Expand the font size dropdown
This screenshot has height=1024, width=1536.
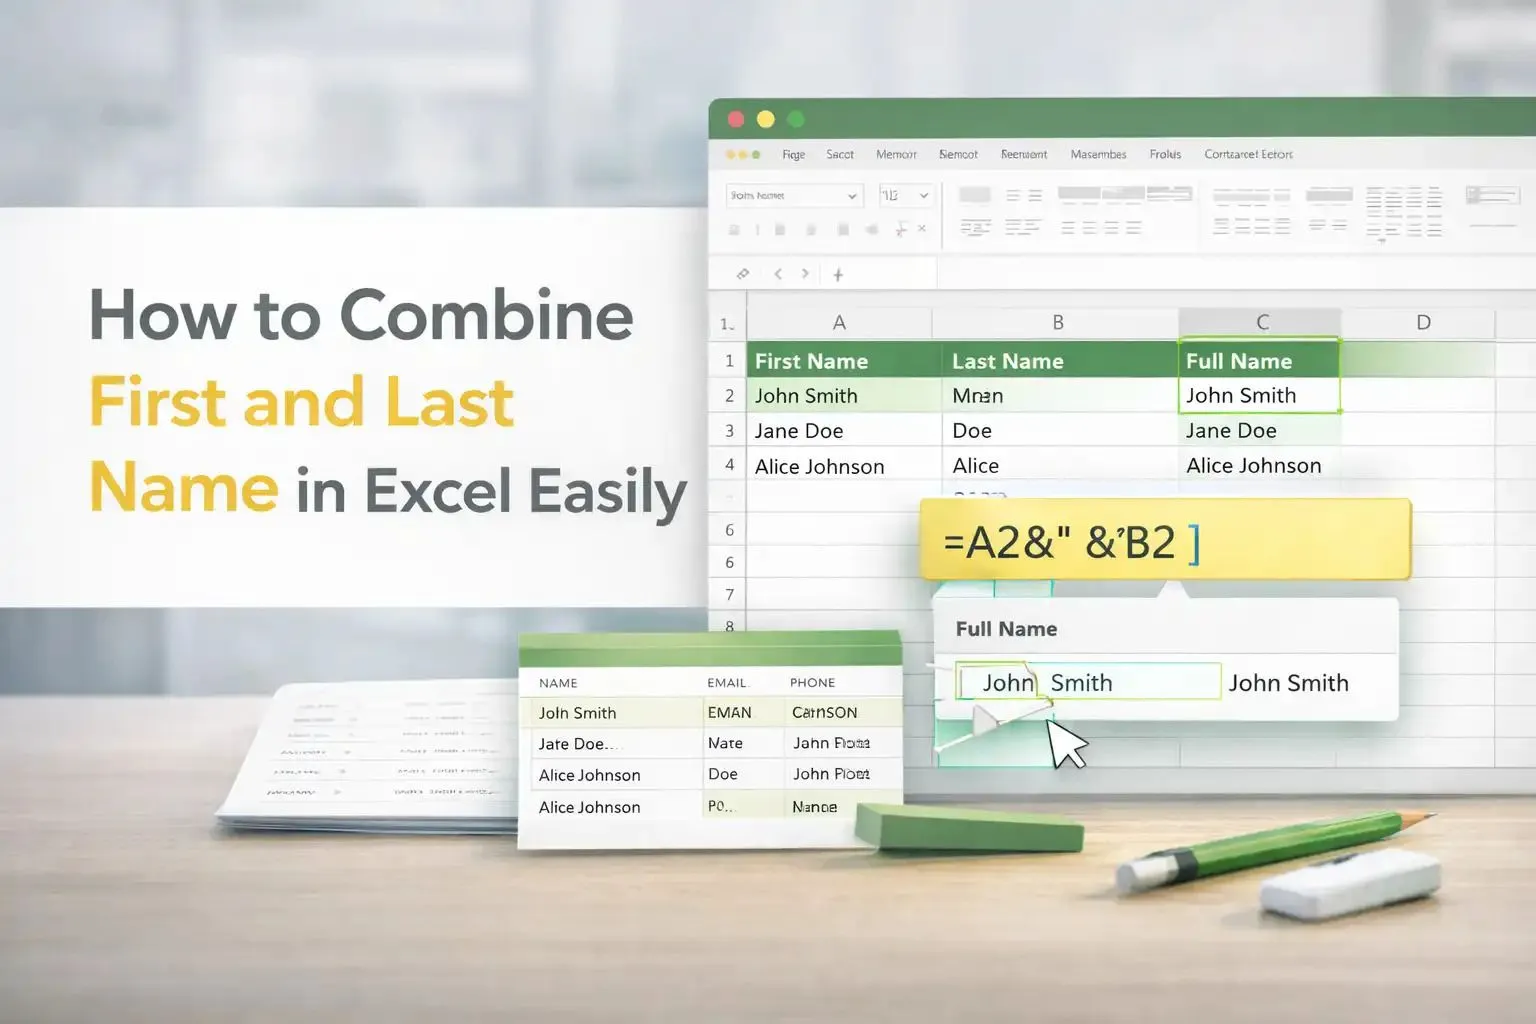pyautogui.click(x=905, y=196)
